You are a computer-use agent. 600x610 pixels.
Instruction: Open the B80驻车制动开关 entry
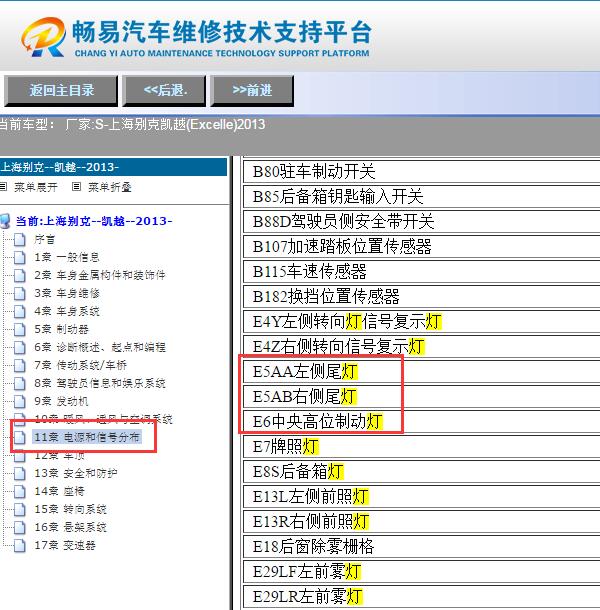[421, 172]
